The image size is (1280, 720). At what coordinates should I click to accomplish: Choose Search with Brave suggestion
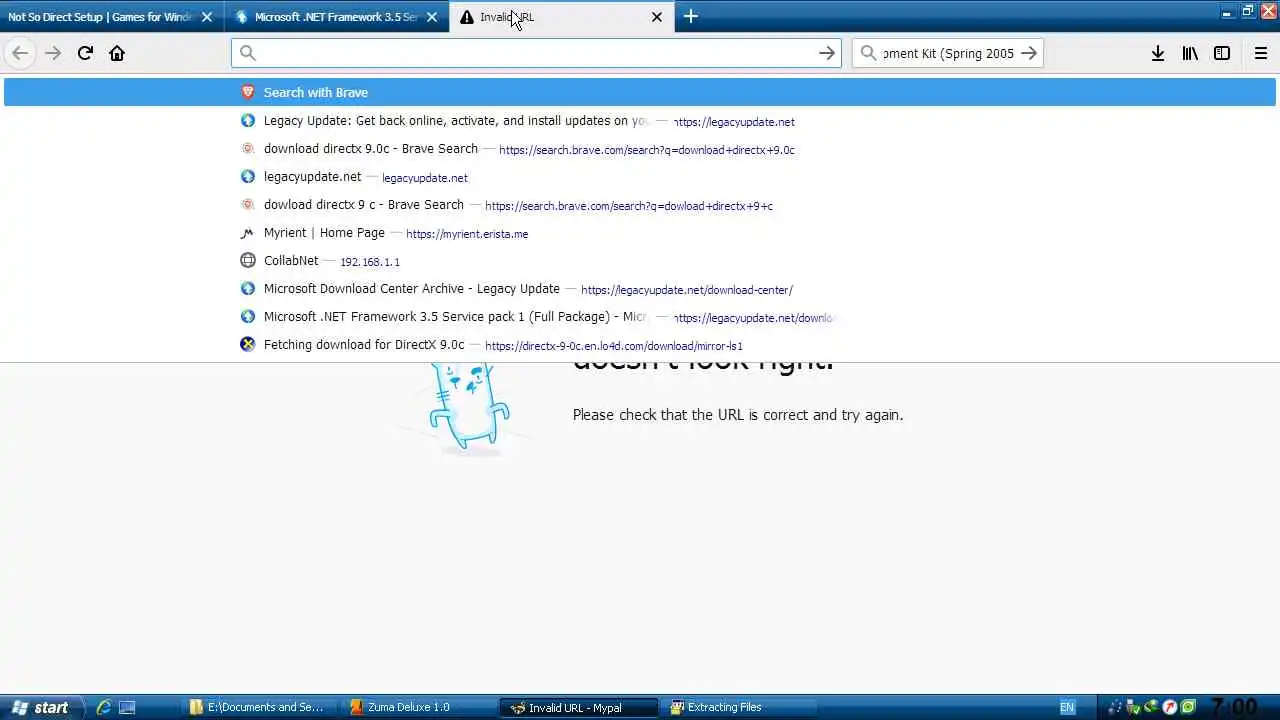(640, 92)
